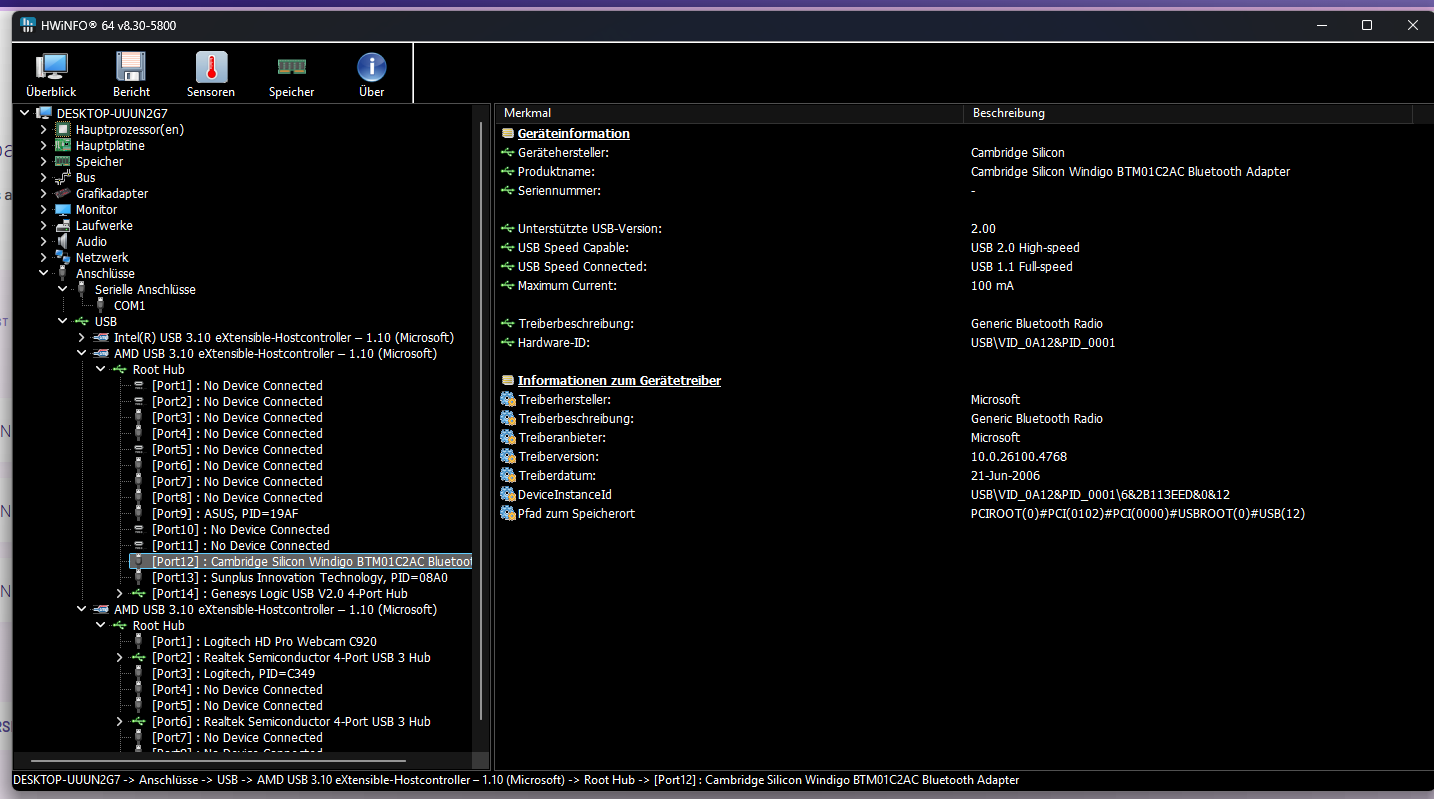The height and width of the screenshot is (799, 1434).
Task: Expand the Hauptplatine node
Action: click(43, 145)
